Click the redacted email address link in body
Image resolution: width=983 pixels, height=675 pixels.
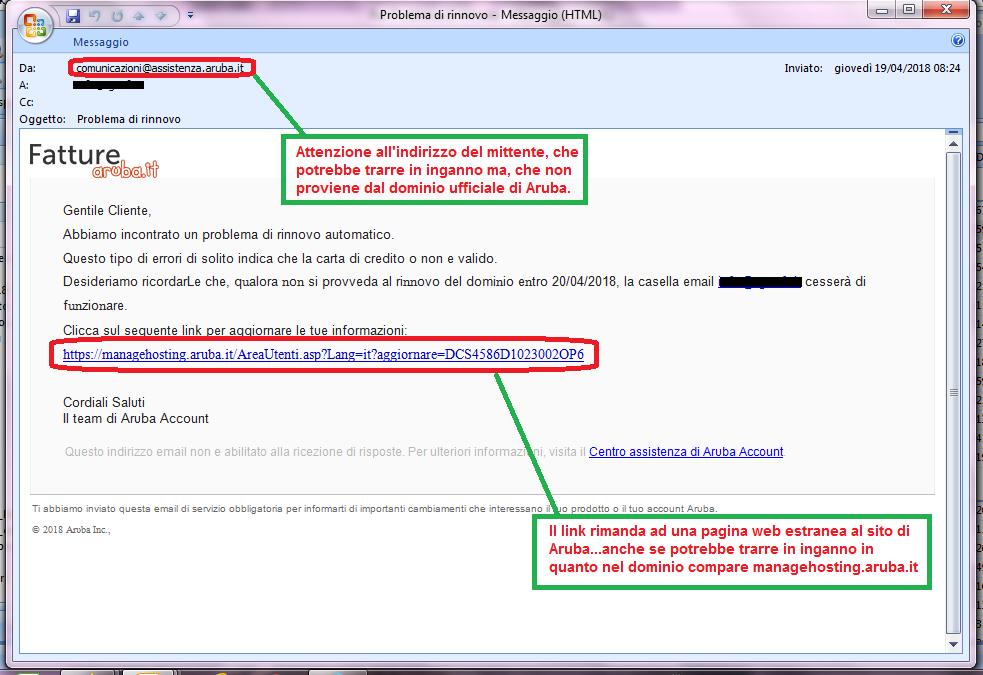(760, 282)
